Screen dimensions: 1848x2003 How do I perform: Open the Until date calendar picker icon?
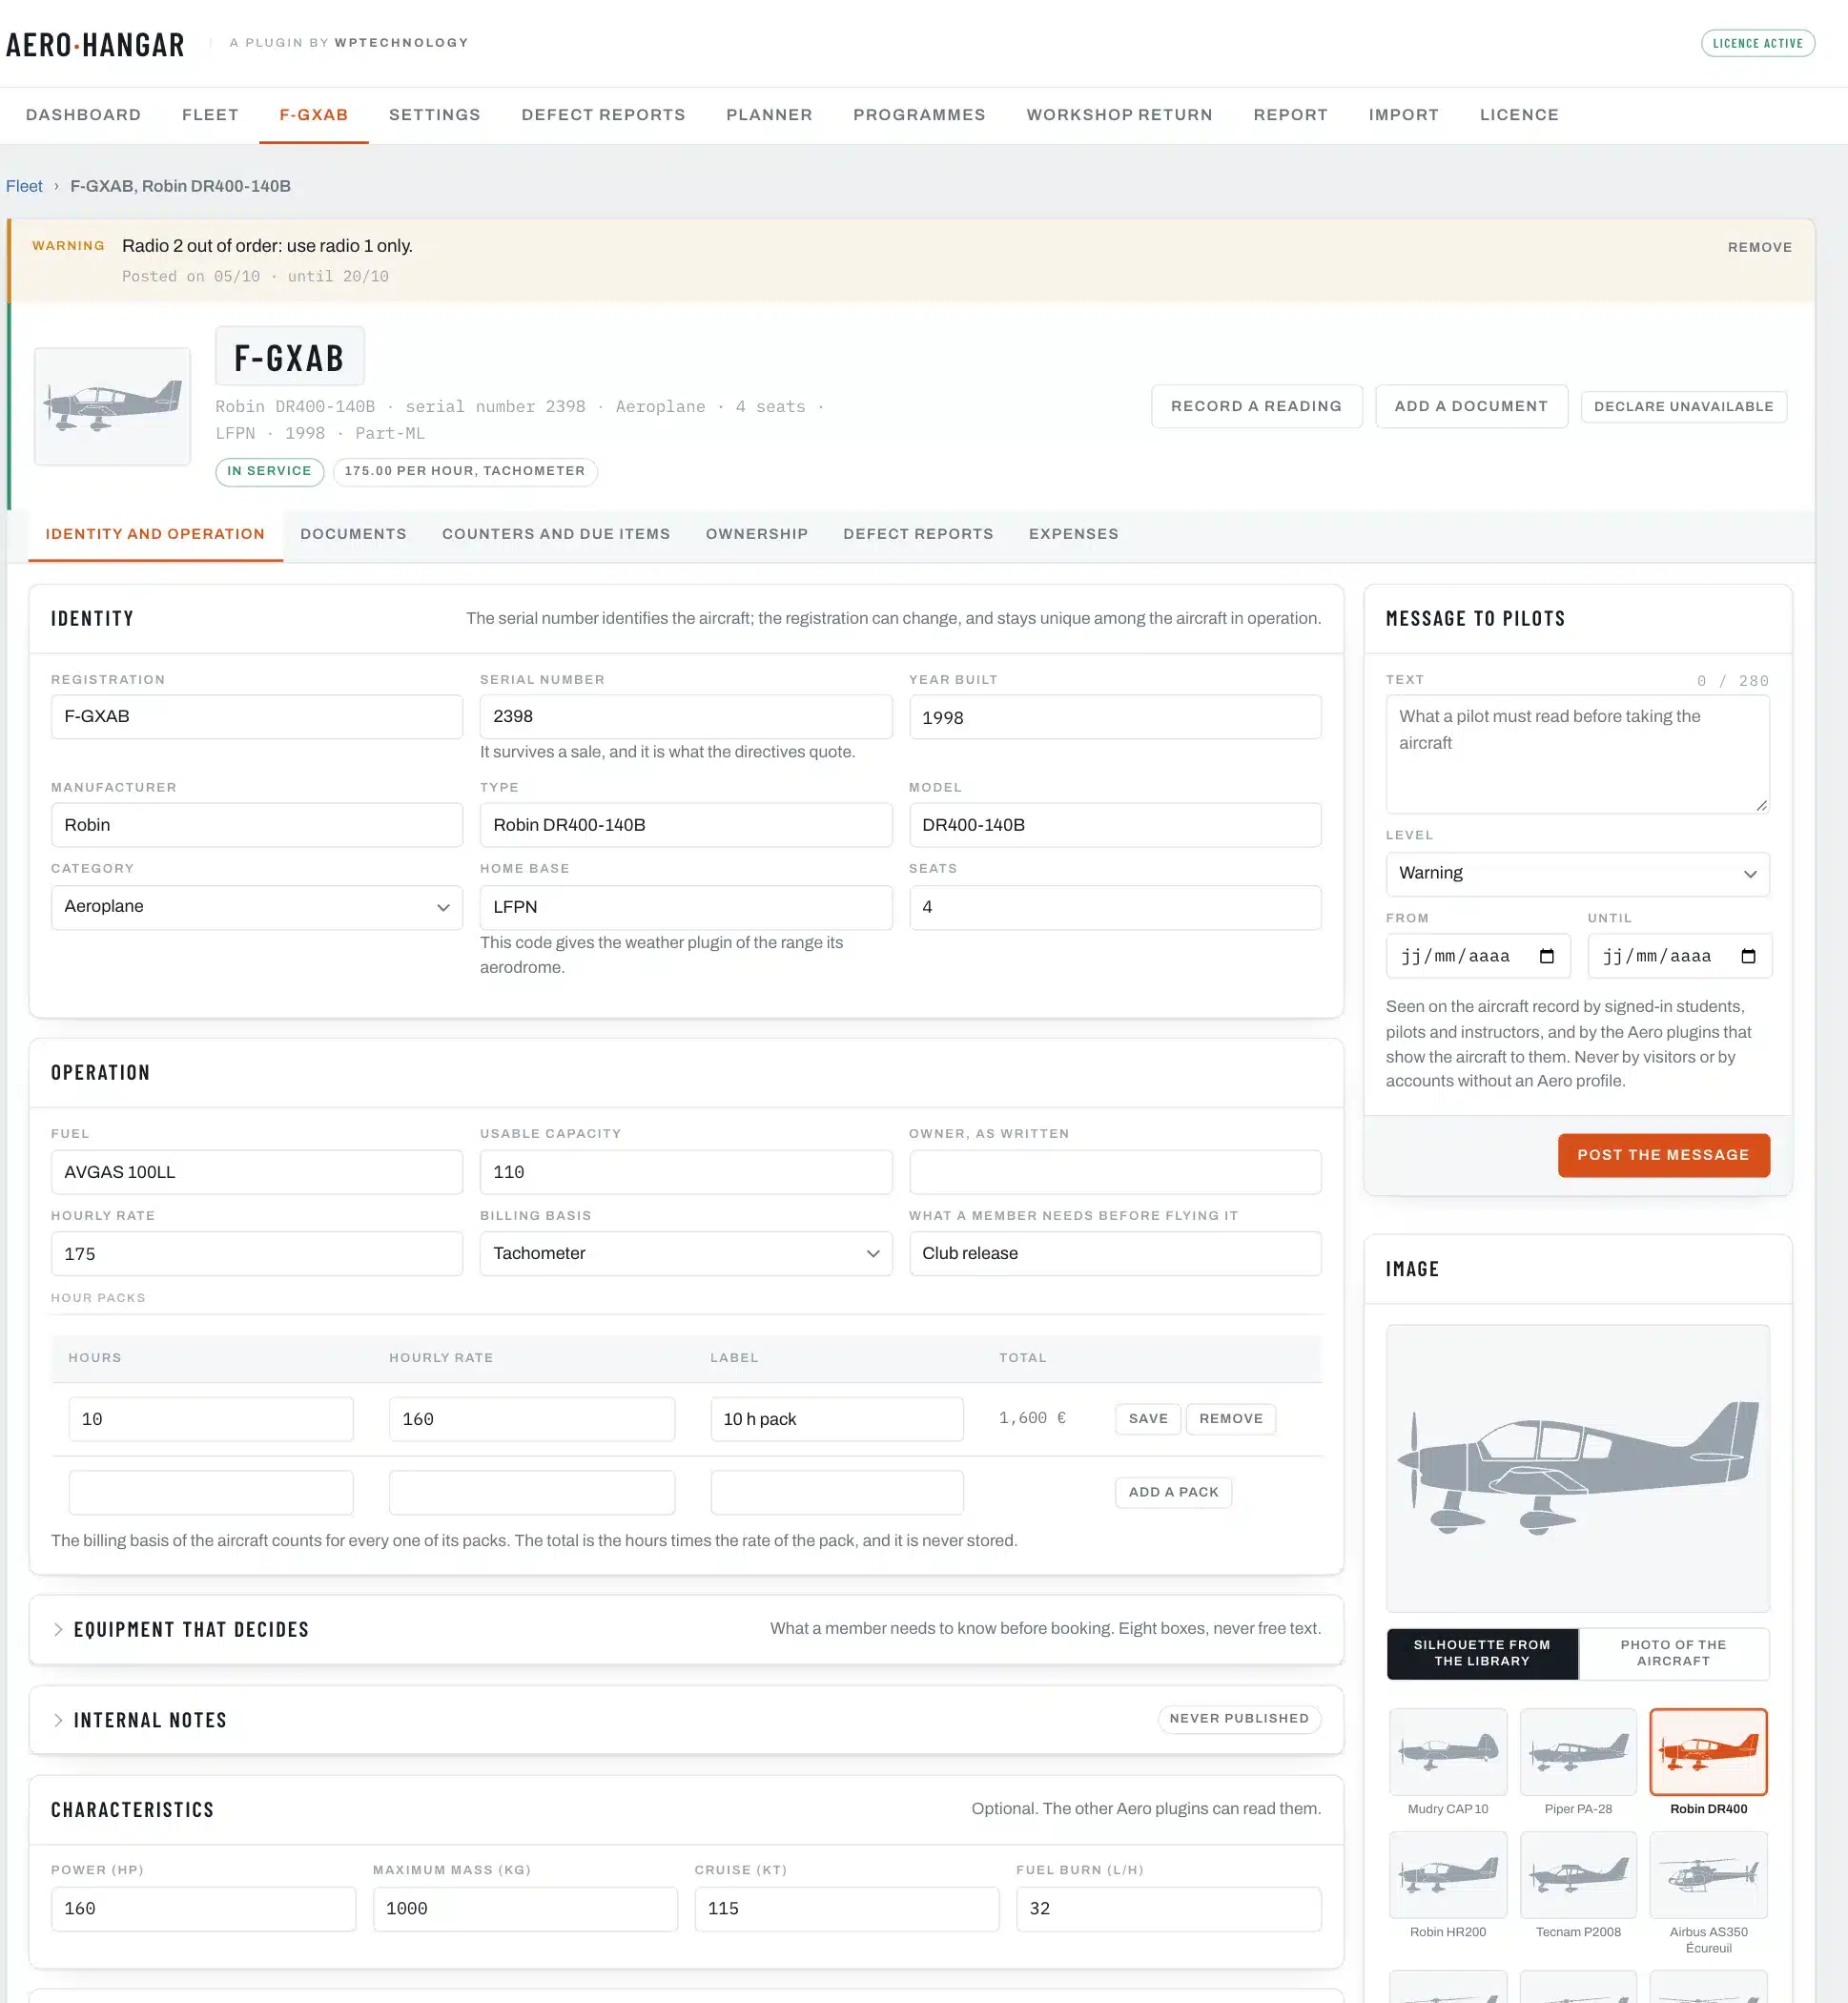tap(1748, 956)
